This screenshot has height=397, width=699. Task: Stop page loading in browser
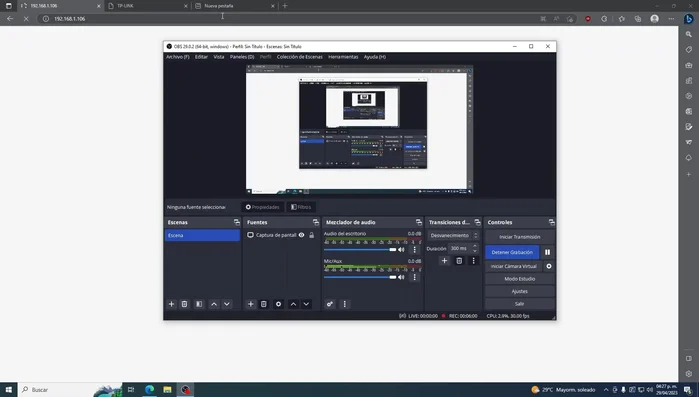click(26, 19)
